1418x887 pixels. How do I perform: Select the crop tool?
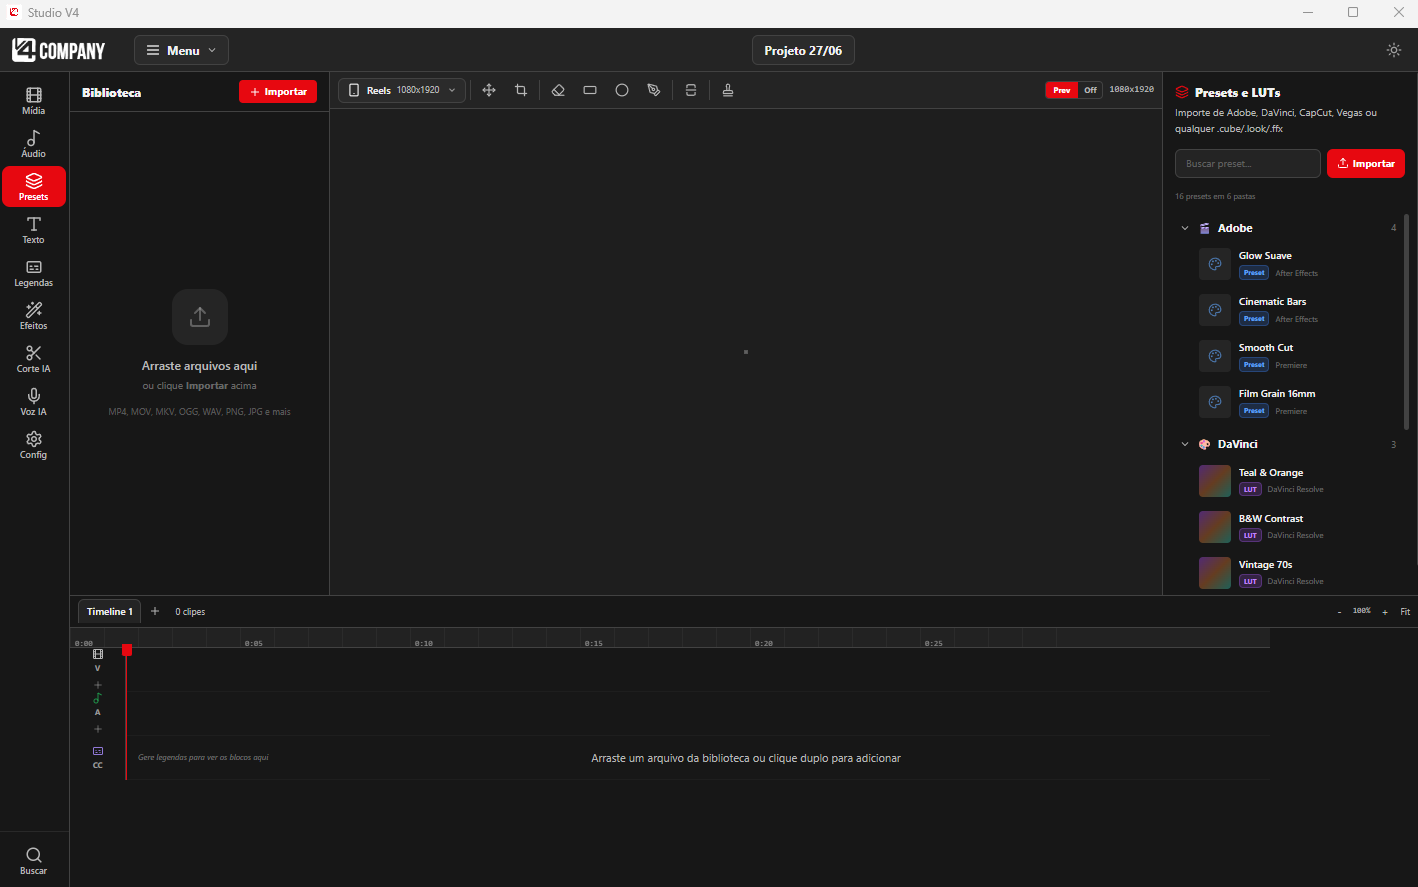pyautogui.click(x=521, y=90)
